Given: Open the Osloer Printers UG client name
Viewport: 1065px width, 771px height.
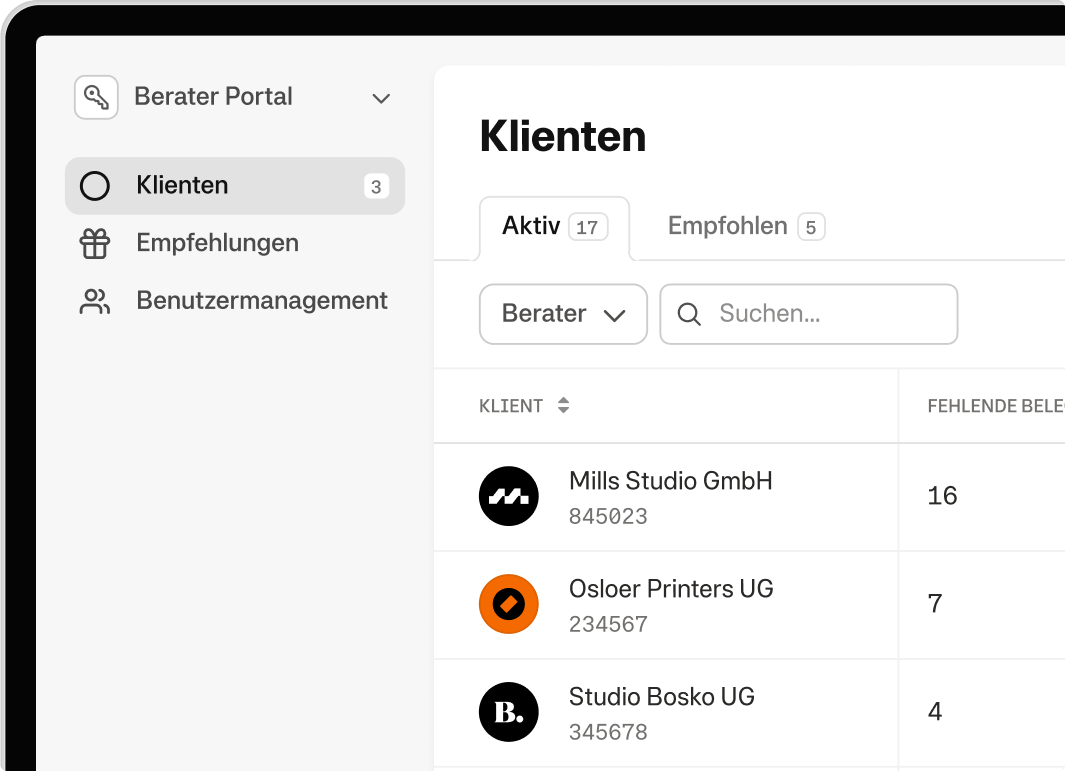Looking at the screenshot, I should pos(671,589).
